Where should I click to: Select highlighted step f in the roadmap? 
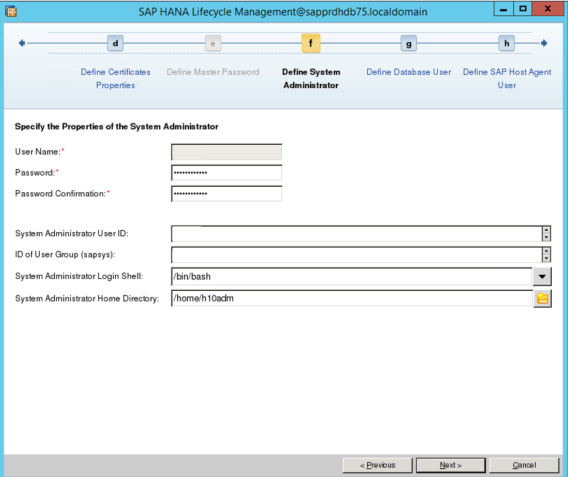point(311,43)
